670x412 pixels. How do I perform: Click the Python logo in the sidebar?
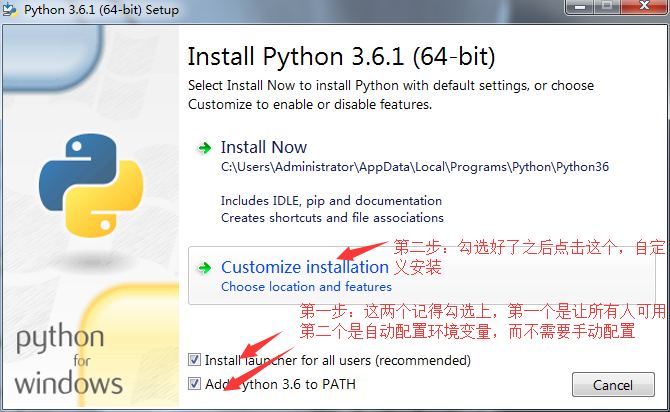[91, 185]
